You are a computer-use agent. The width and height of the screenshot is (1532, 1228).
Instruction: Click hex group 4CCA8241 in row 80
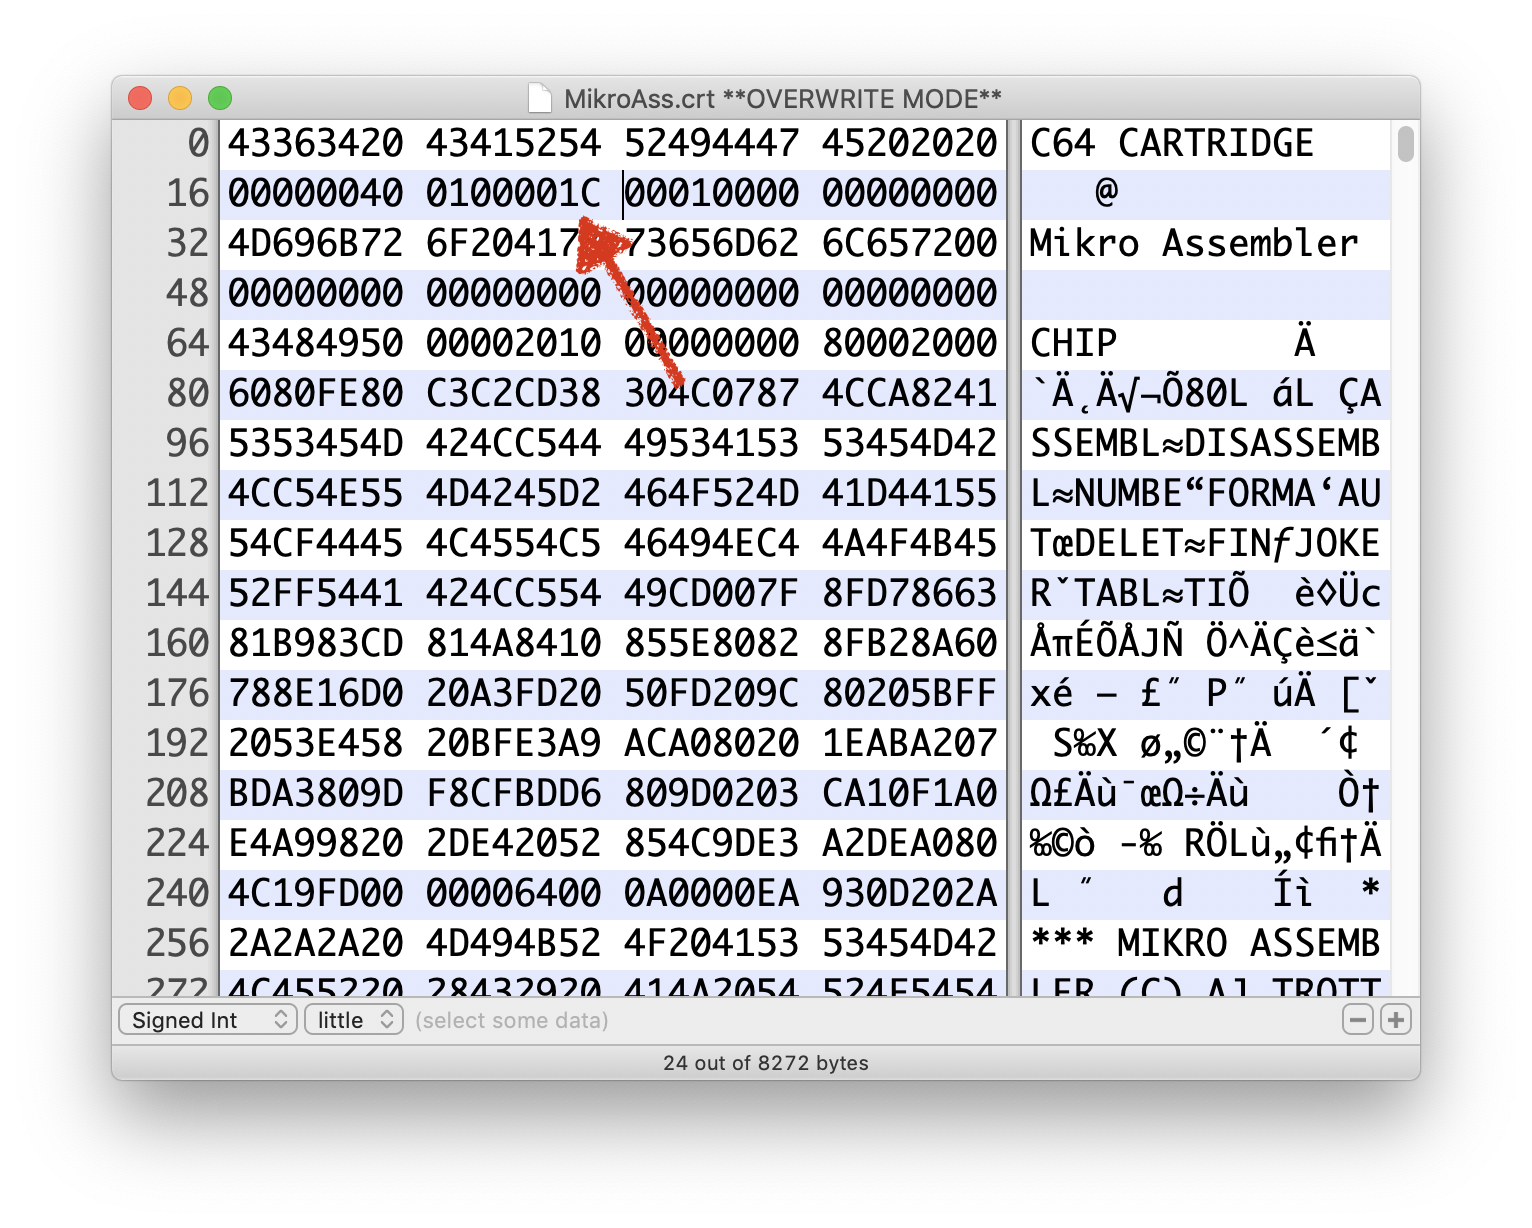tap(910, 393)
